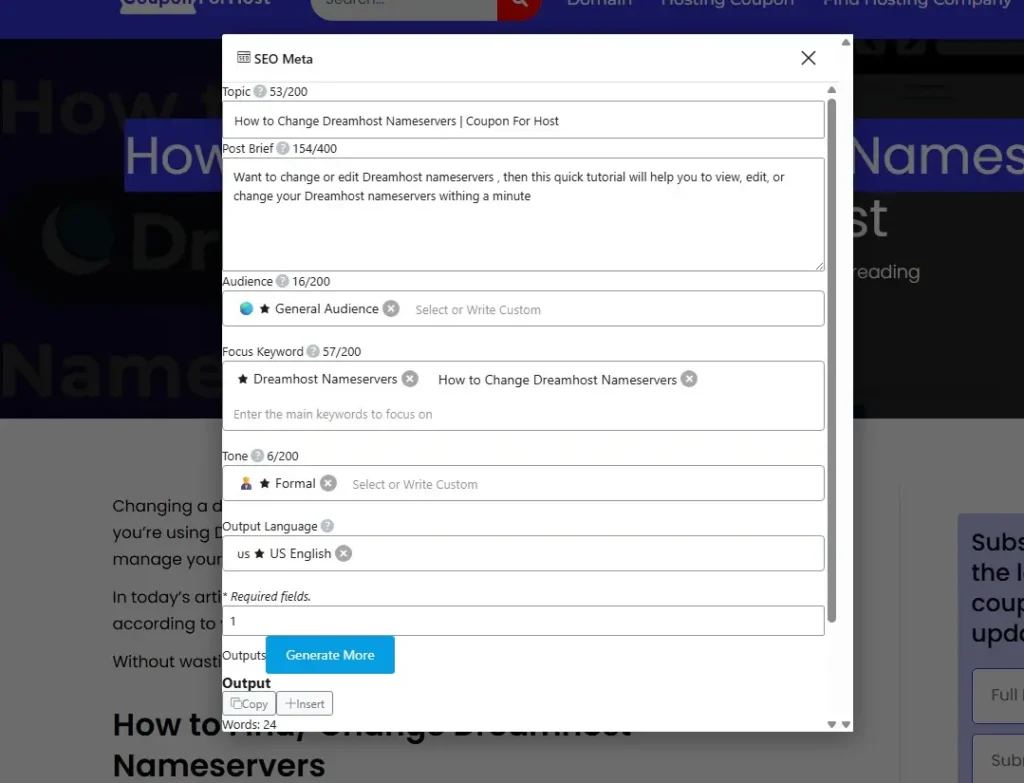Image resolution: width=1024 pixels, height=783 pixels.
Task: Close the SEO Meta dialog
Action: 808,58
